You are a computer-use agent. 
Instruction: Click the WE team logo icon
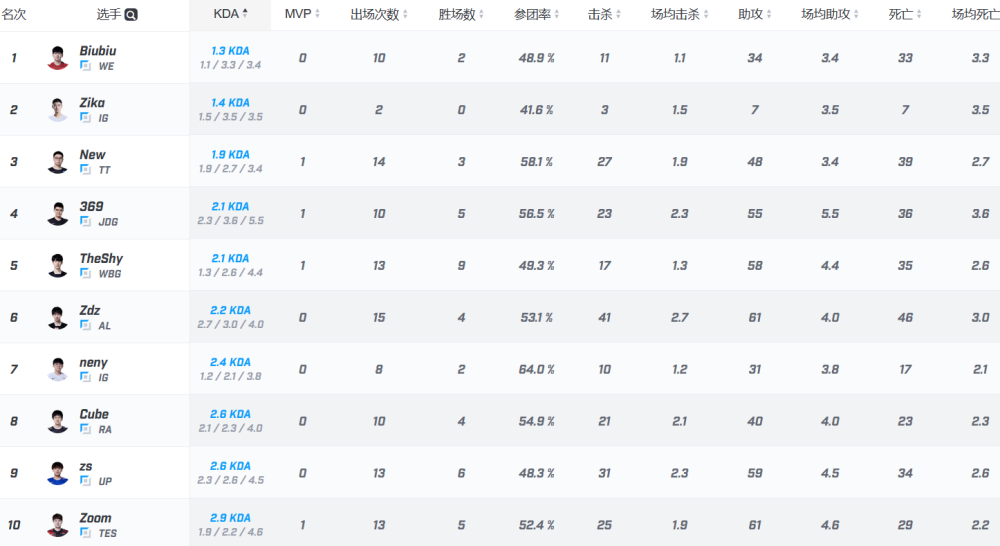85,66
